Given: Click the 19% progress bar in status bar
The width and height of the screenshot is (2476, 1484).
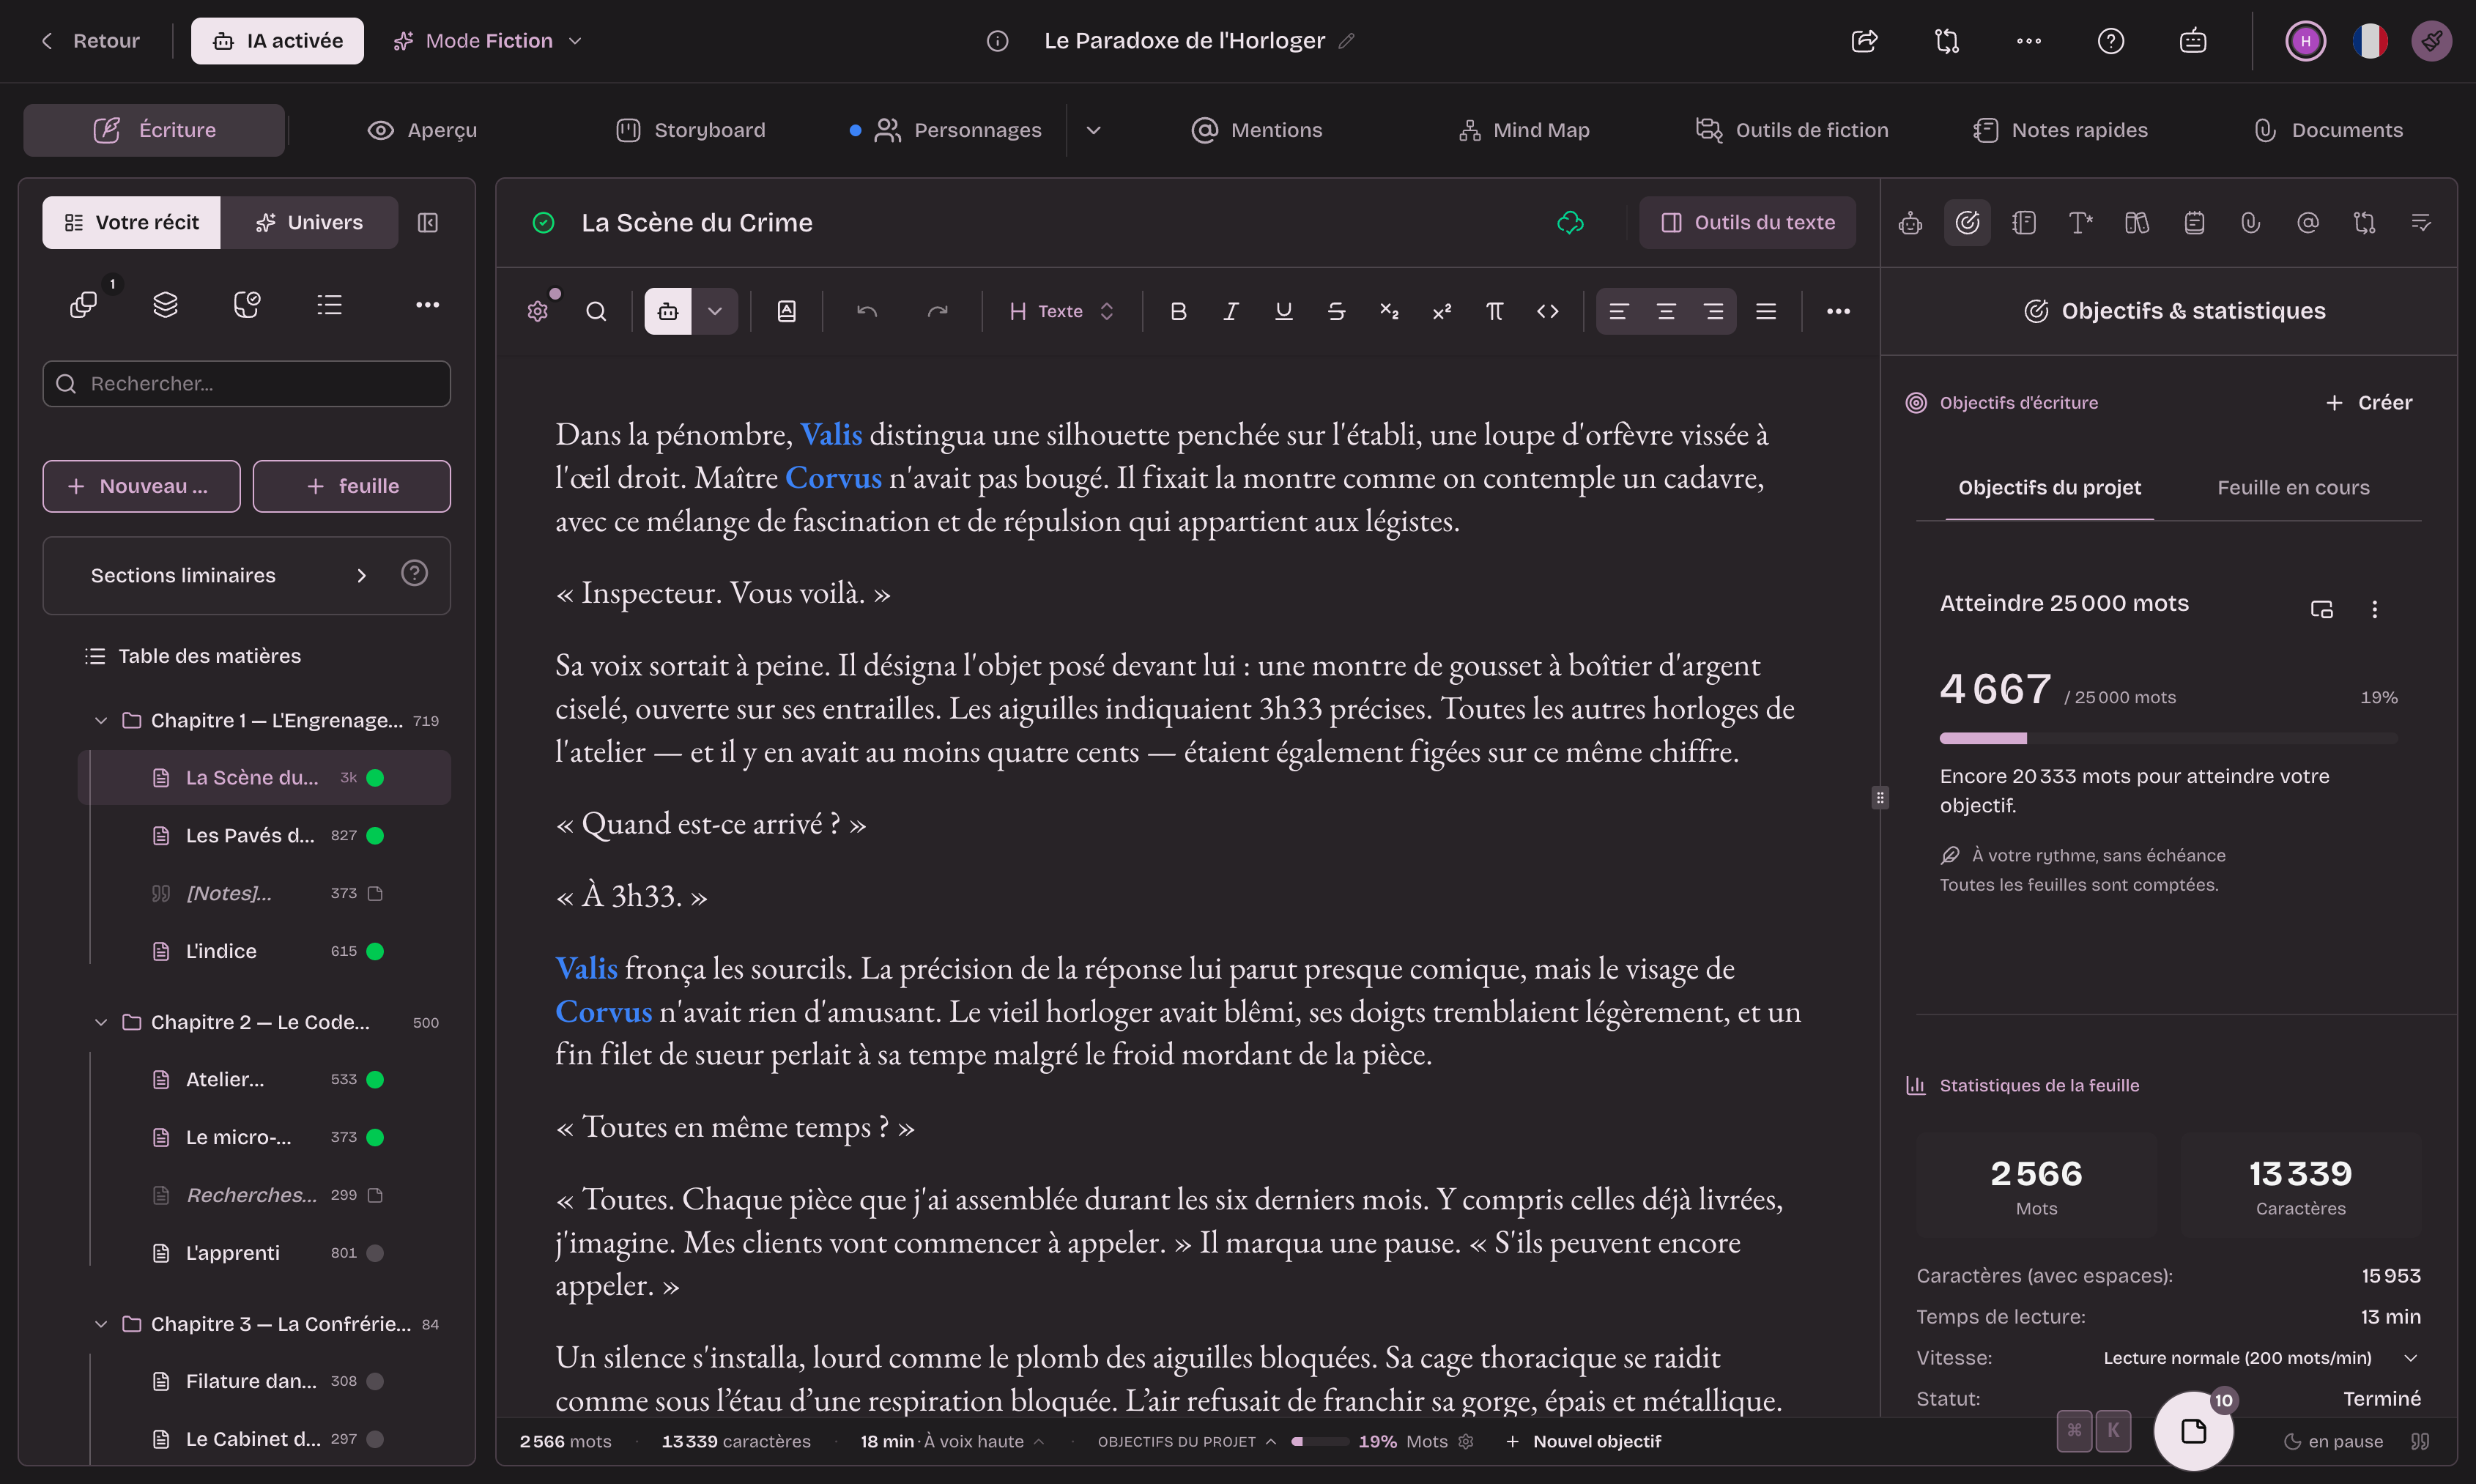Looking at the screenshot, I should click(1320, 1441).
